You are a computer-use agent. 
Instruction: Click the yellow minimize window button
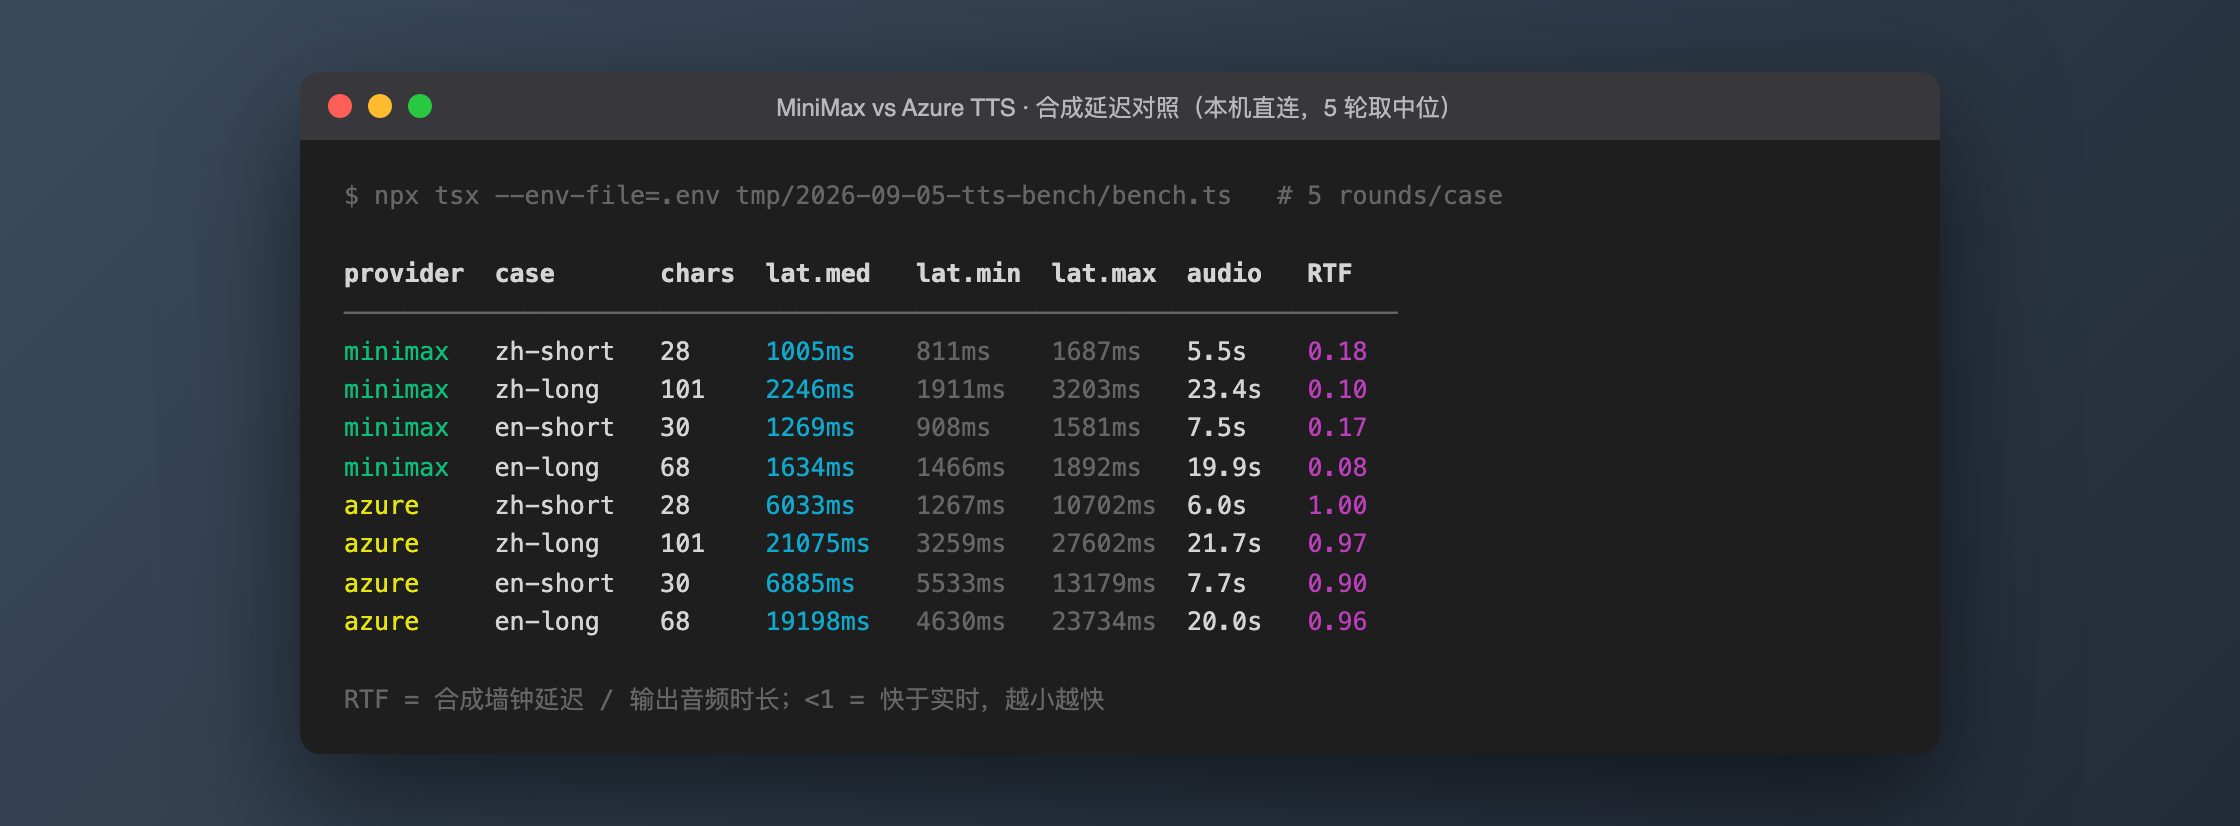click(x=380, y=106)
